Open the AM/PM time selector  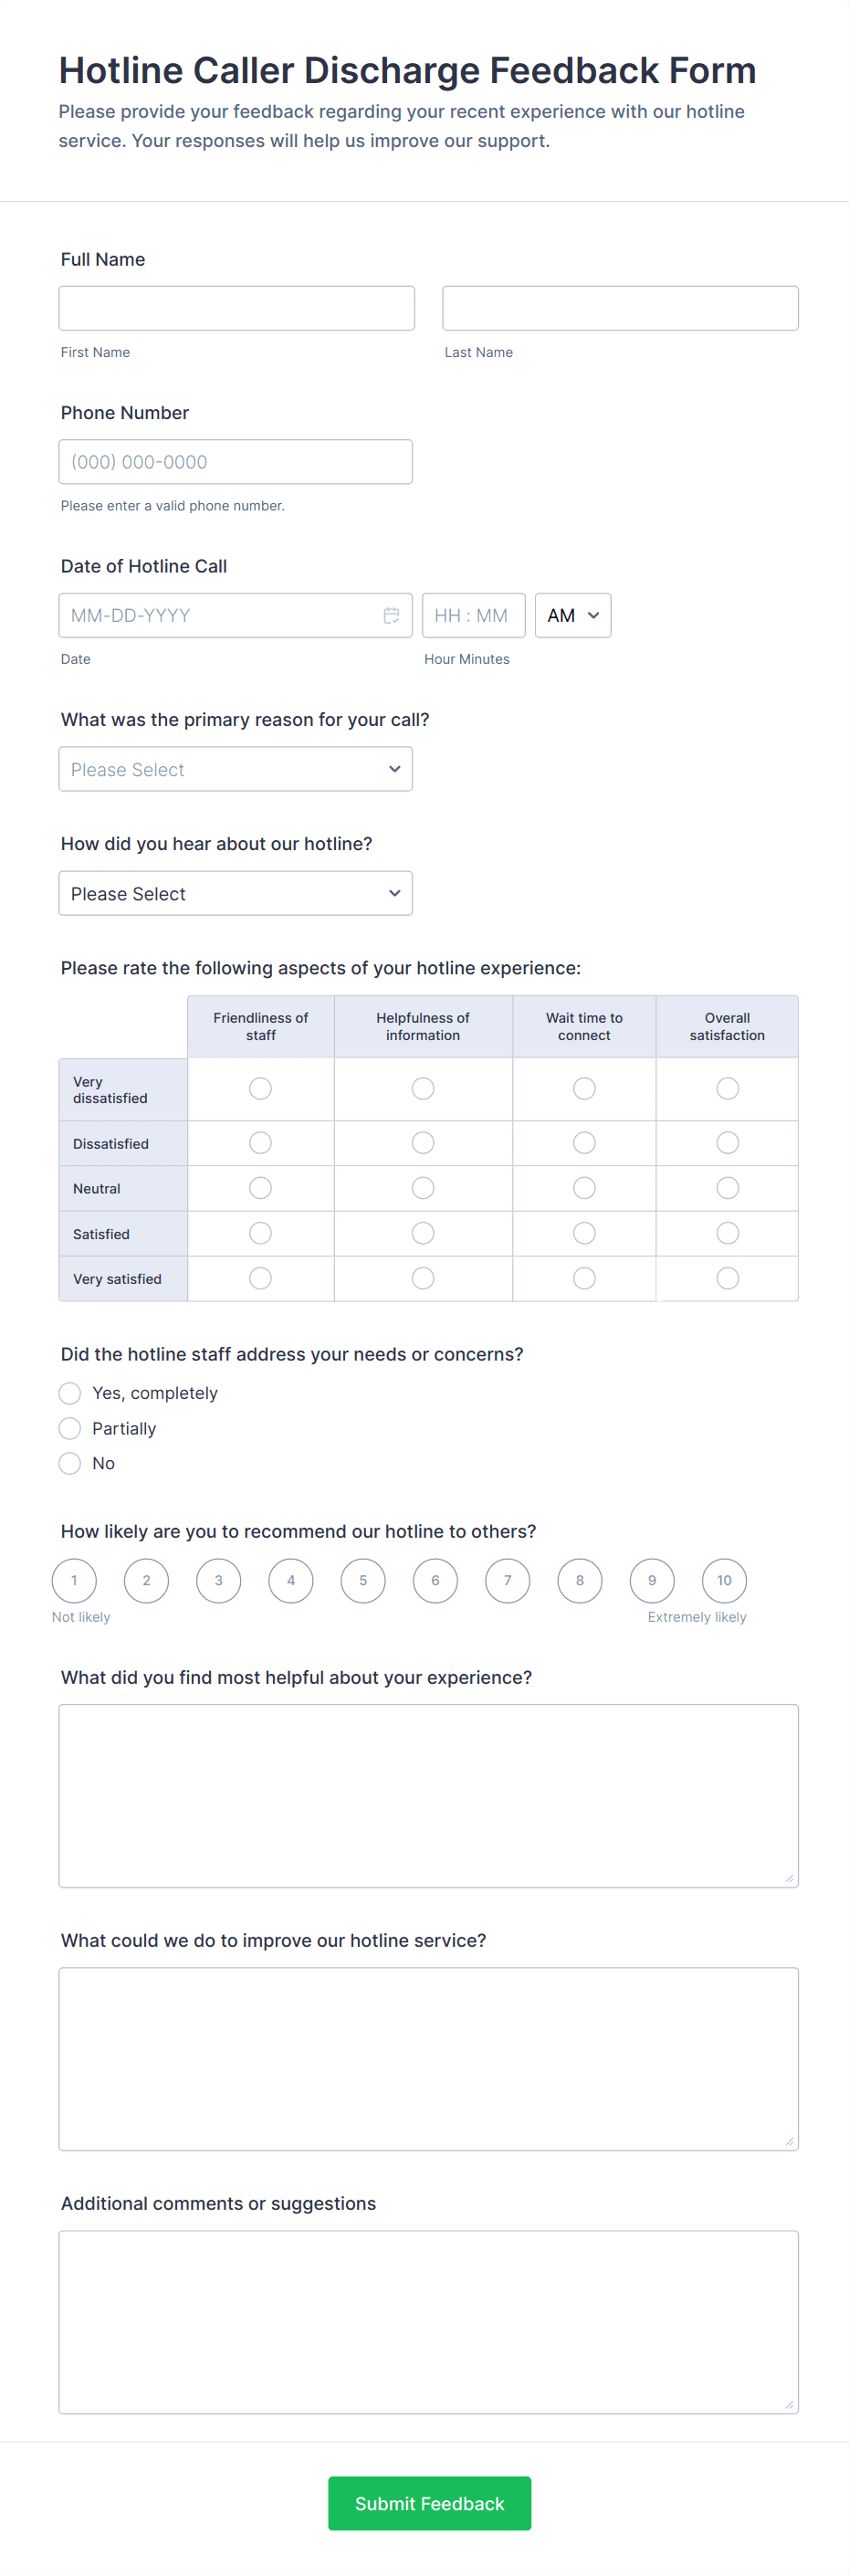[x=572, y=615]
